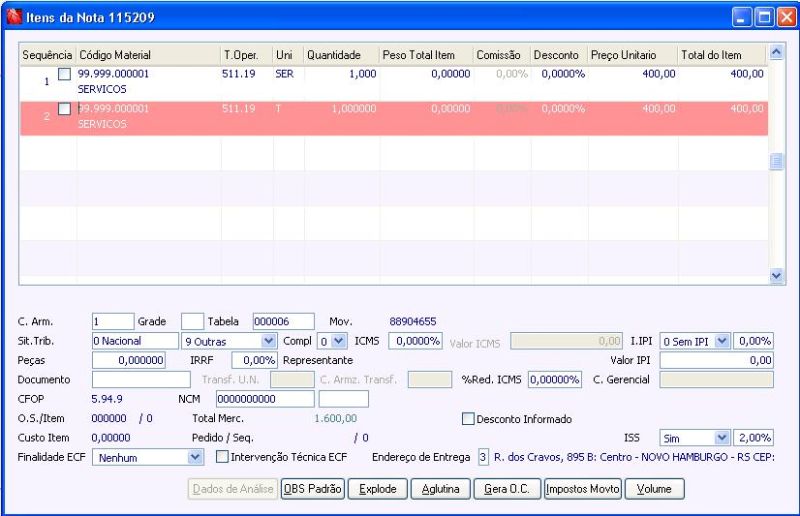Expand the I.IPI '0 Sem IPI' dropdown

point(721,341)
